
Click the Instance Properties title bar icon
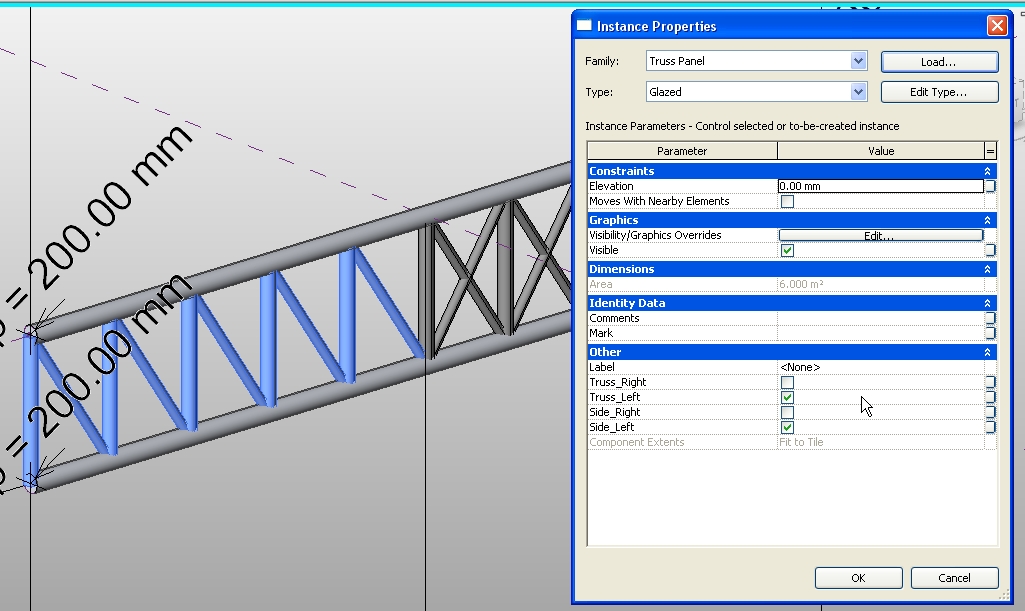tap(583, 25)
